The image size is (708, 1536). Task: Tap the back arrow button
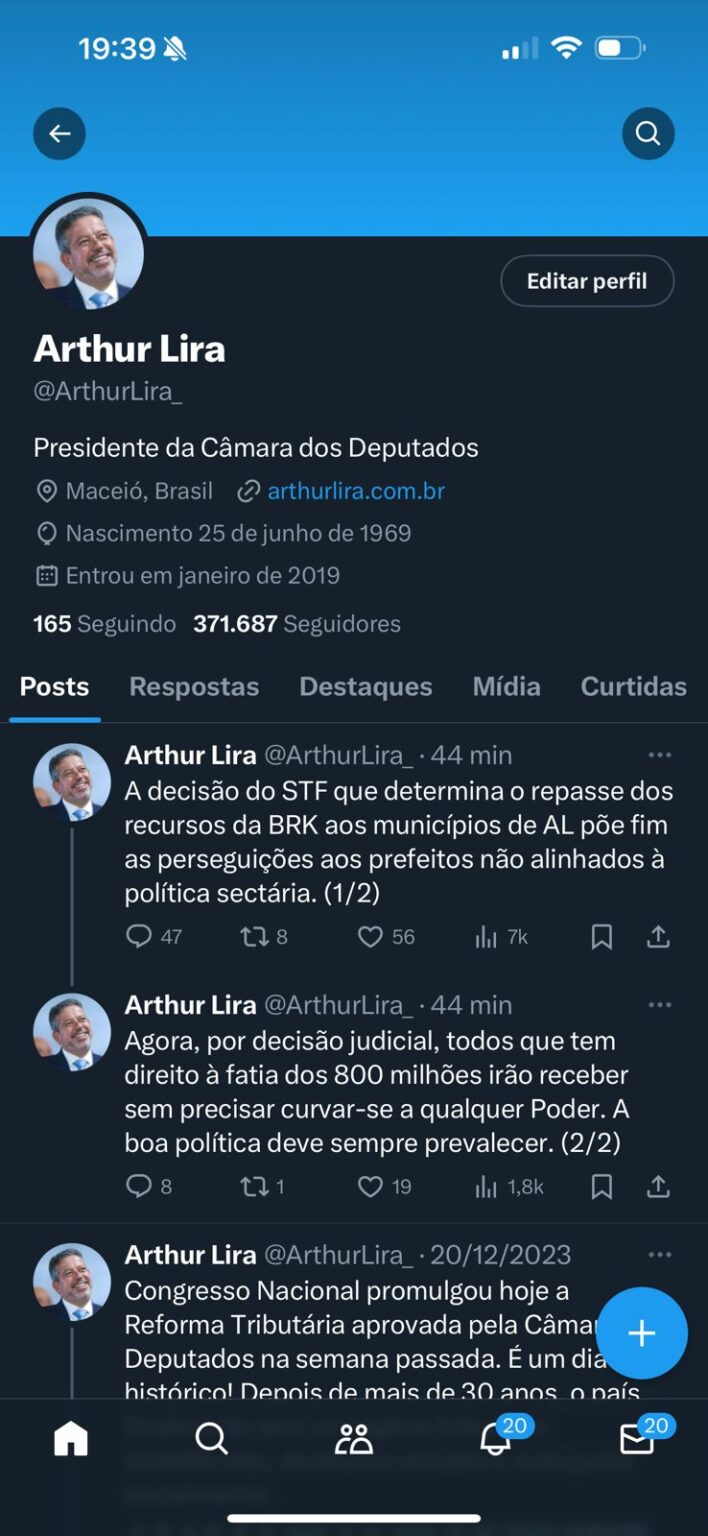coord(59,134)
